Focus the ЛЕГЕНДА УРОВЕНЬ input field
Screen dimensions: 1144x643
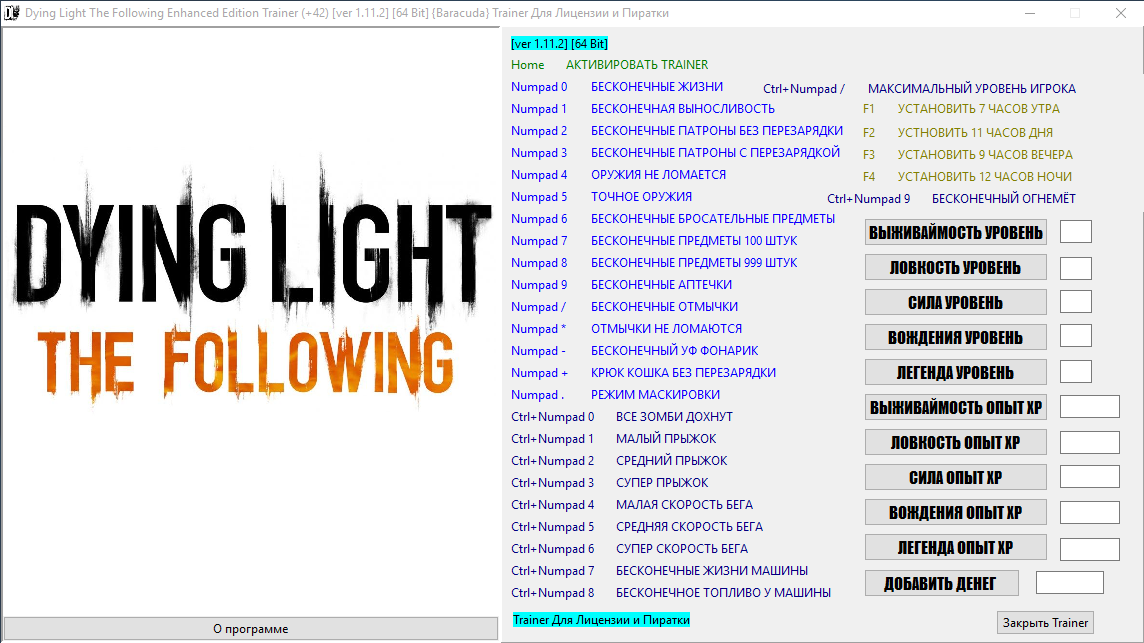point(1076,371)
